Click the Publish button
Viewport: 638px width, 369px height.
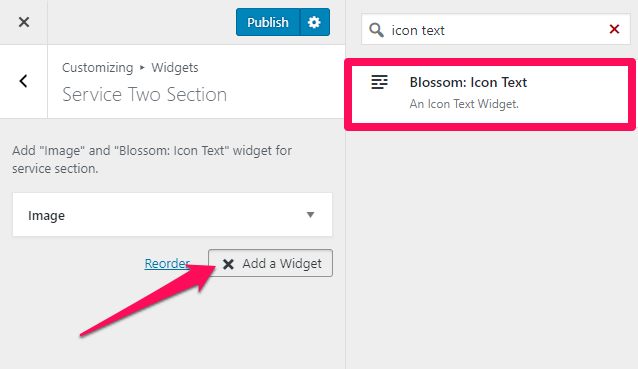tap(268, 22)
